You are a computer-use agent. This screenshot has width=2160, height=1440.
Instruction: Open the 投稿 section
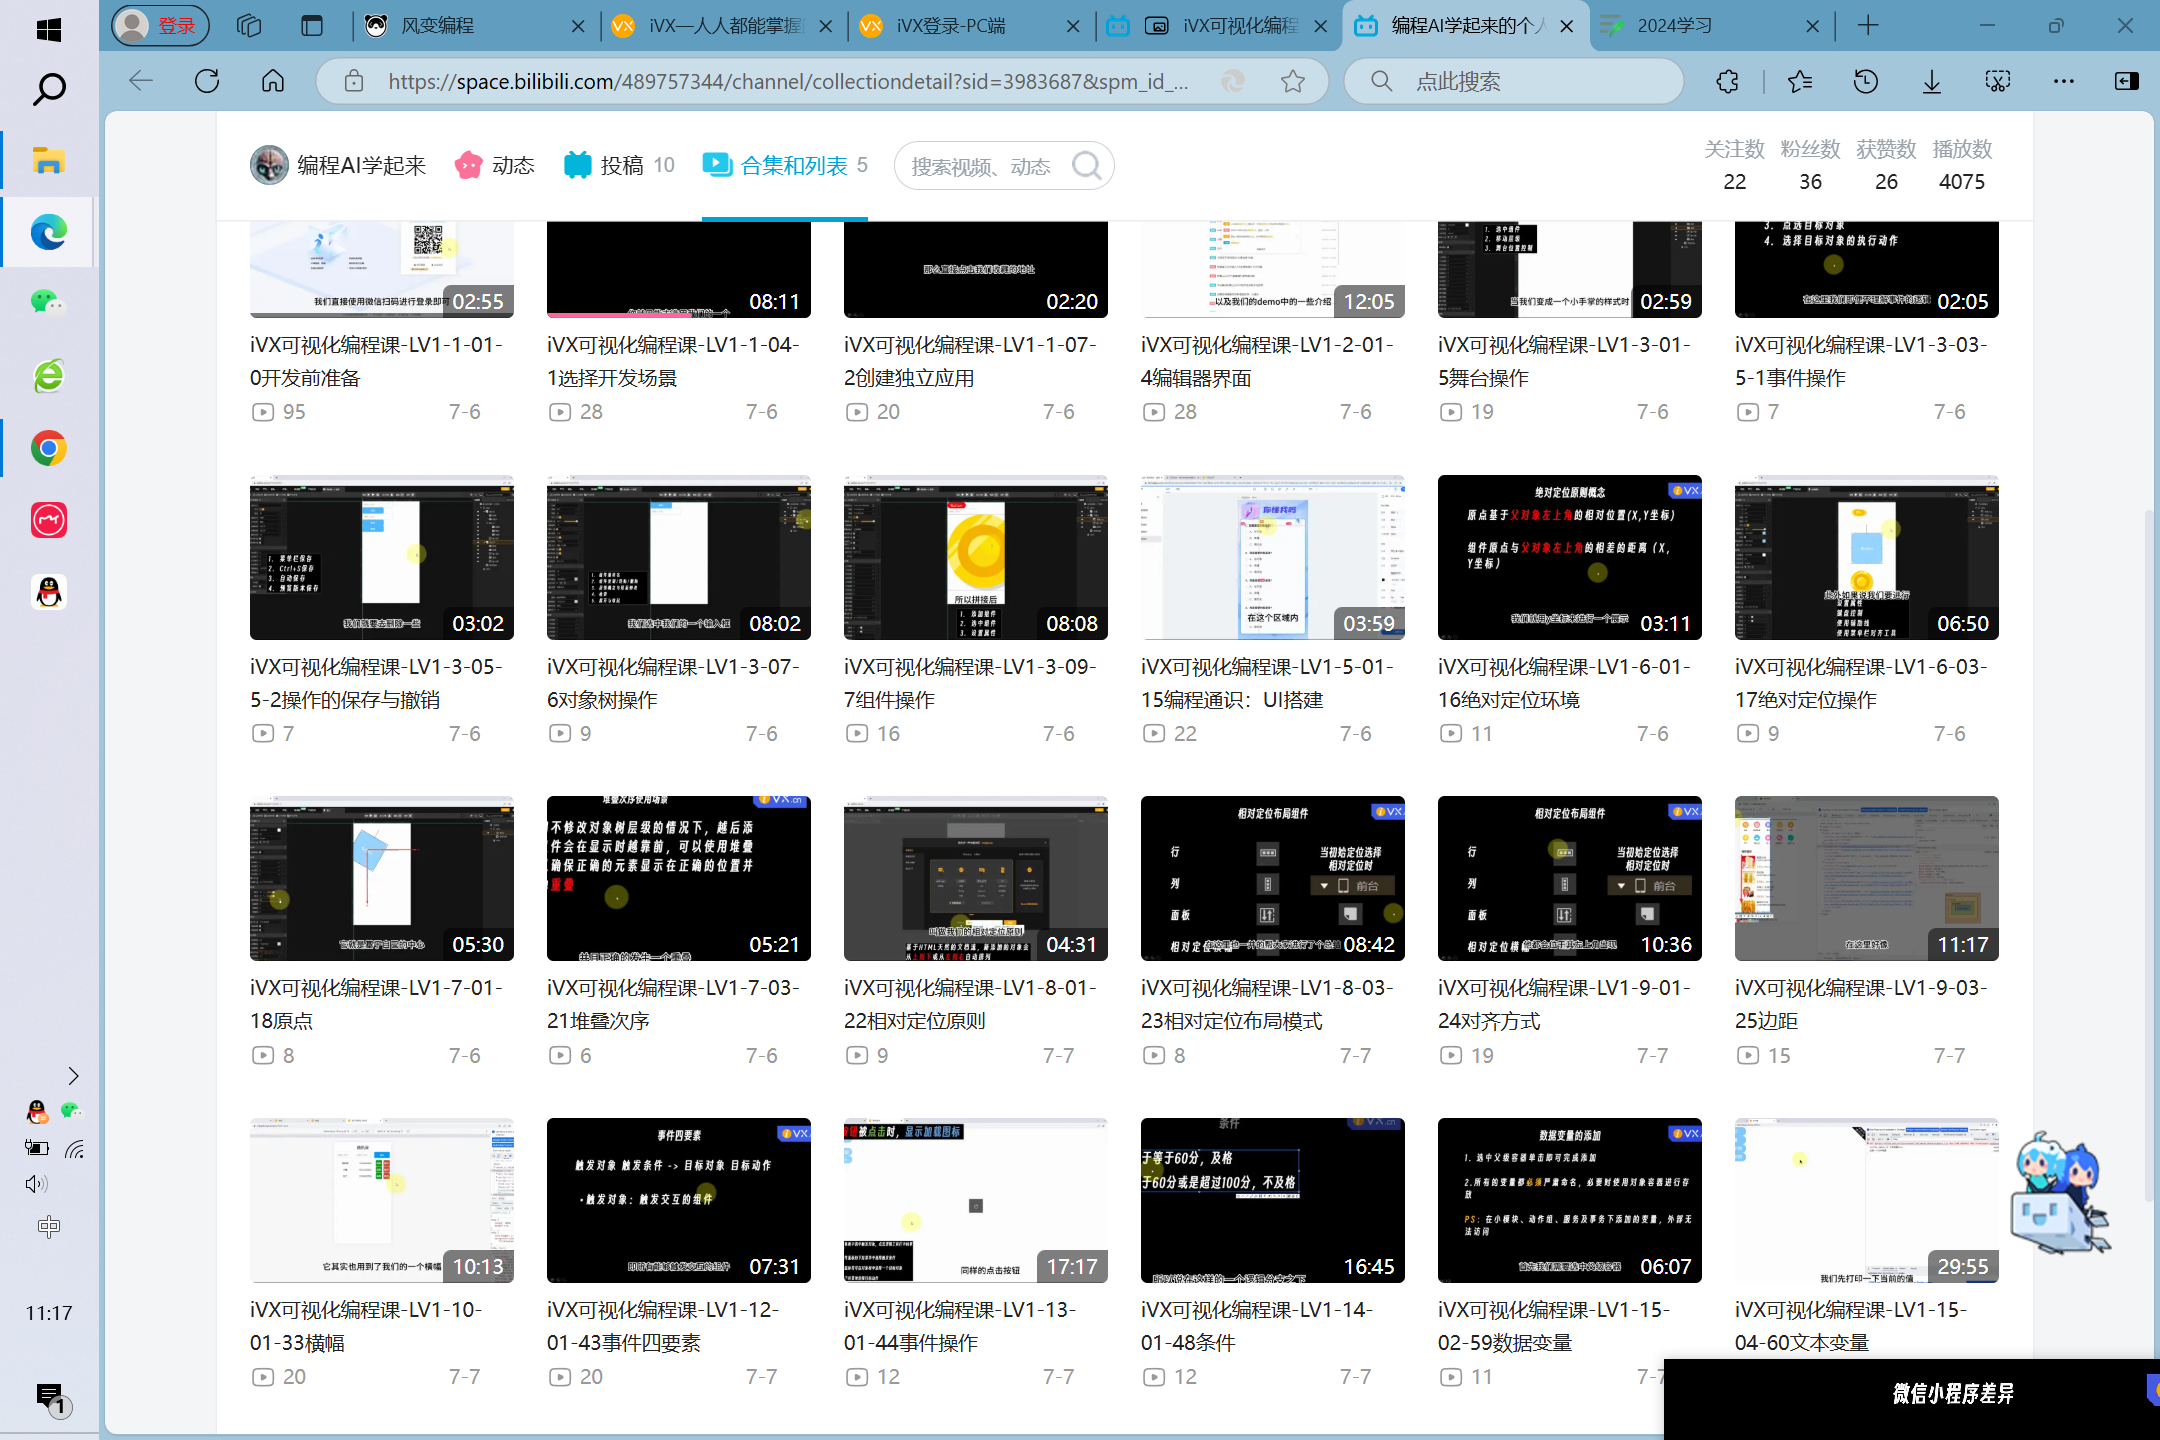(x=619, y=166)
